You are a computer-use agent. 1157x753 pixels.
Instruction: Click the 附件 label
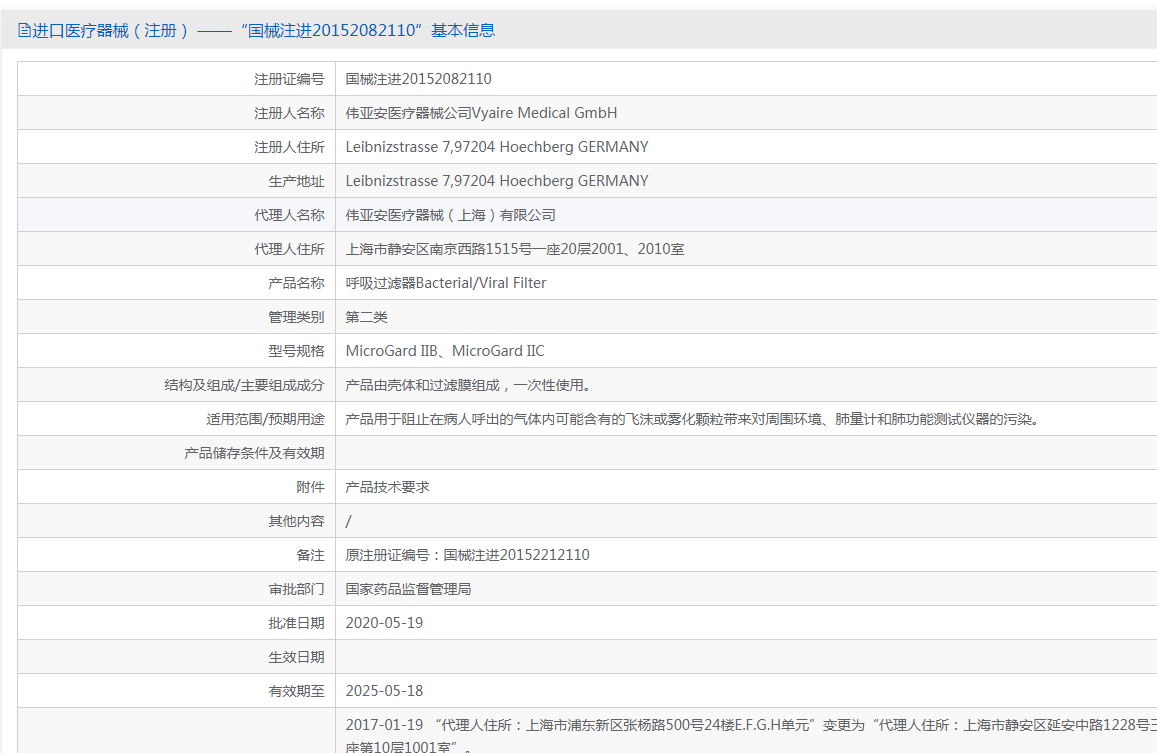(310, 486)
